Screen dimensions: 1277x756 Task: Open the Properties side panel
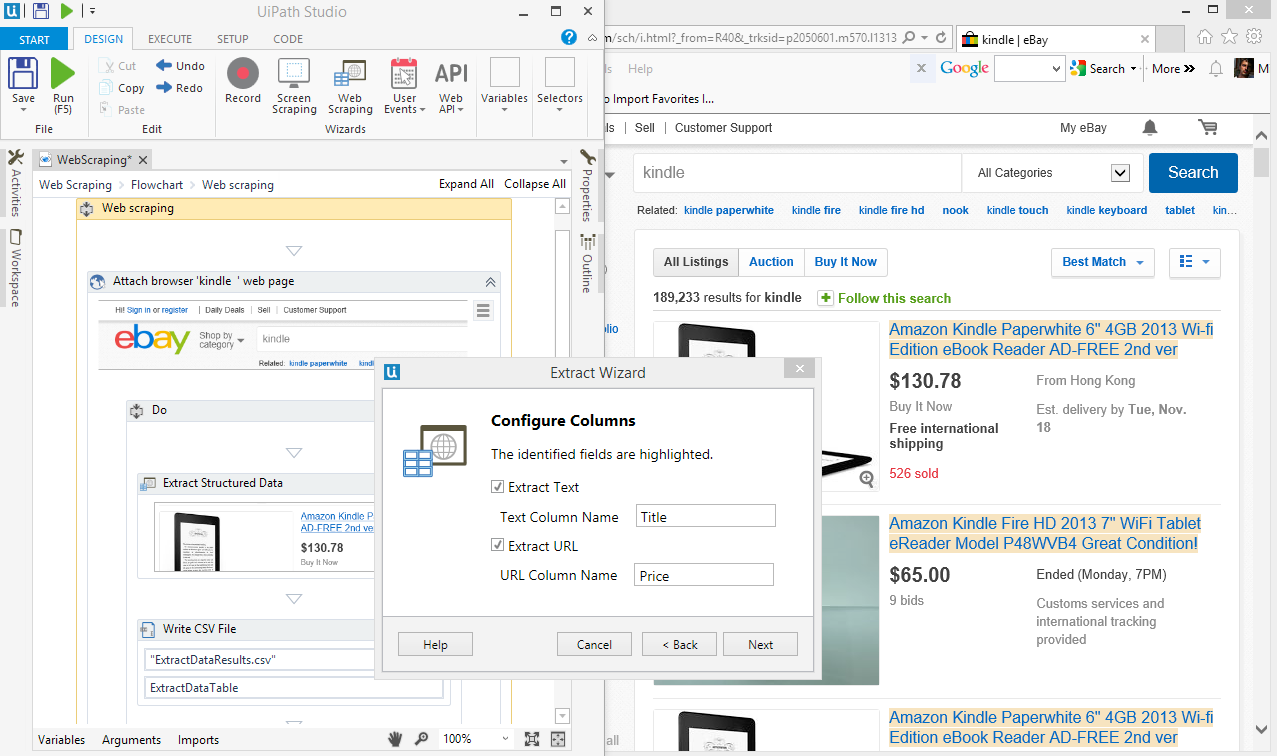(x=587, y=186)
